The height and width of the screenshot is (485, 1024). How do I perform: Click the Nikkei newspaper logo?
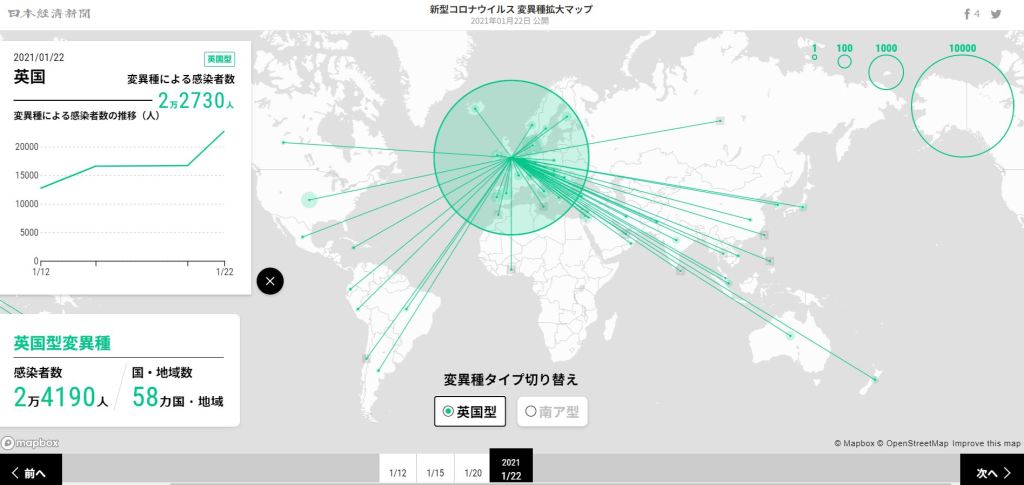pyautogui.click(x=40, y=14)
